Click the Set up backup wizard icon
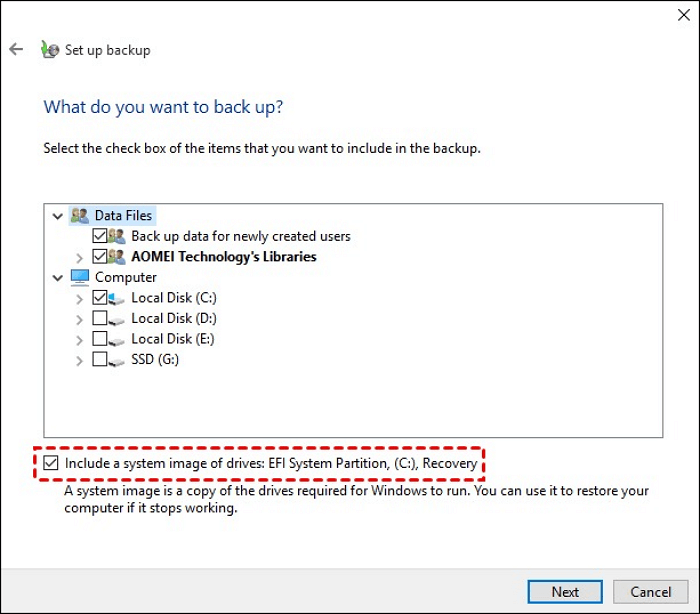This screenshot has width=700, height=614. point(50,50)
